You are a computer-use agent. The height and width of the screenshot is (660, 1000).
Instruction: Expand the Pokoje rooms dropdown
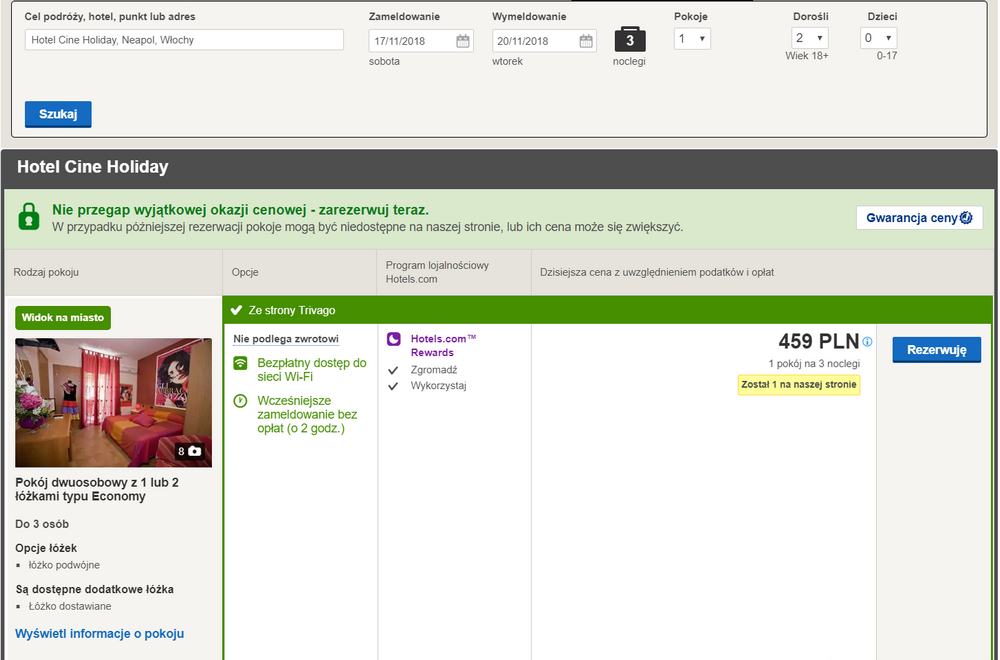pyautogui.click(x=692, y=39)
